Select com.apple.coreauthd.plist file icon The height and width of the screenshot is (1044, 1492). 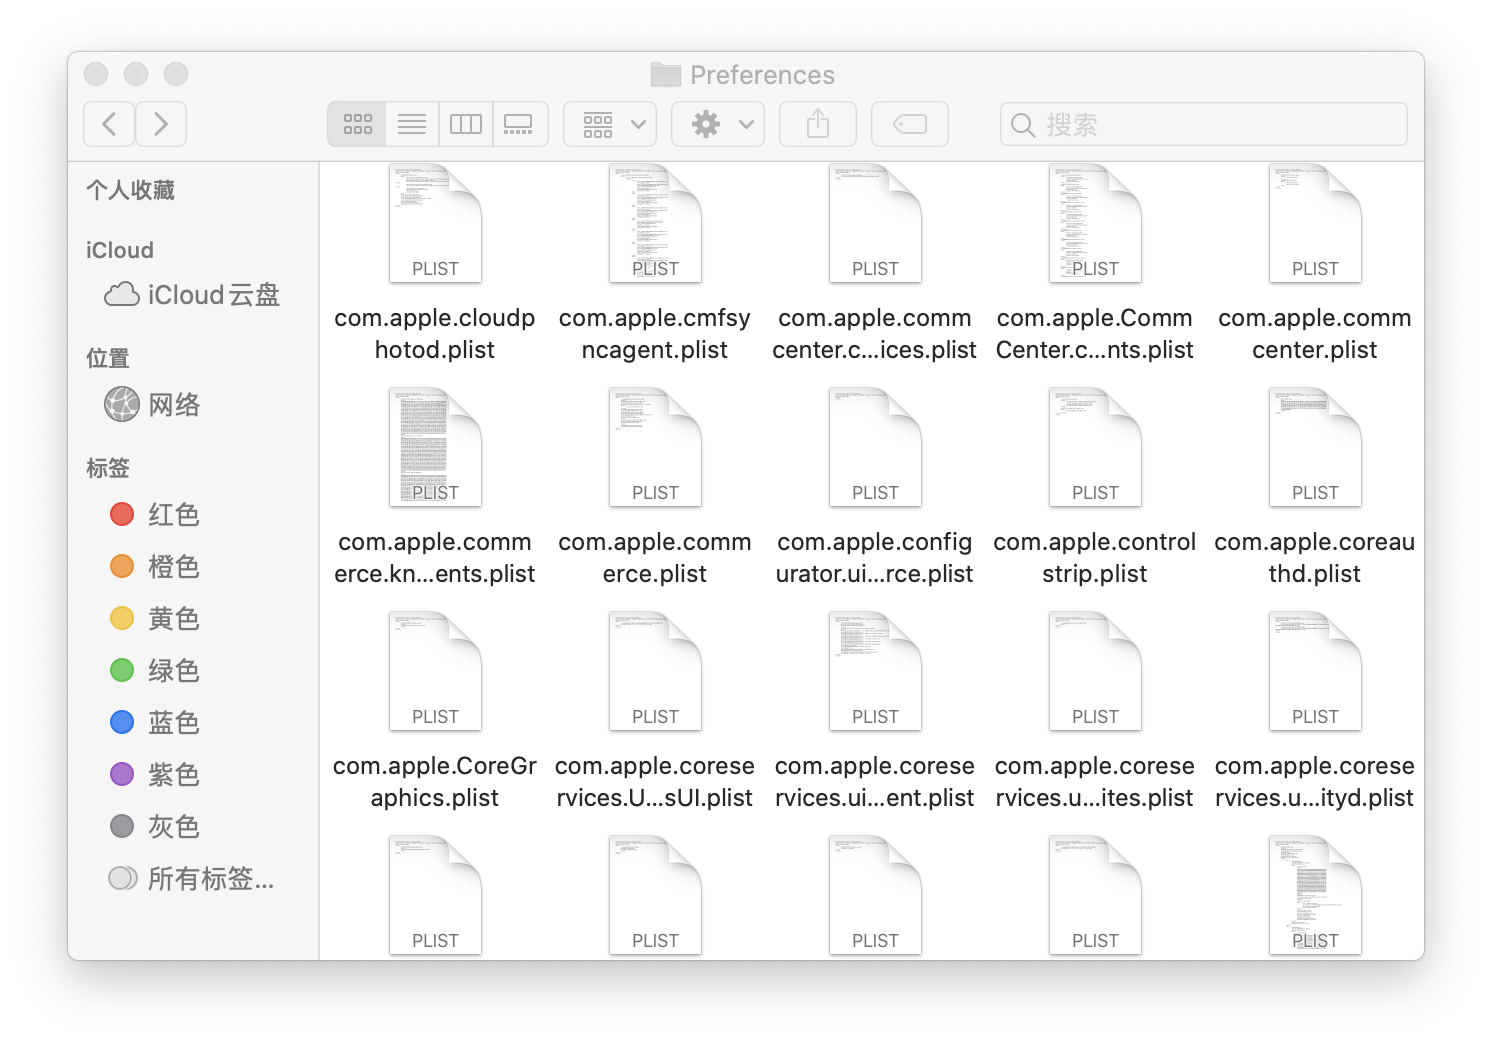pos(1315,448)
